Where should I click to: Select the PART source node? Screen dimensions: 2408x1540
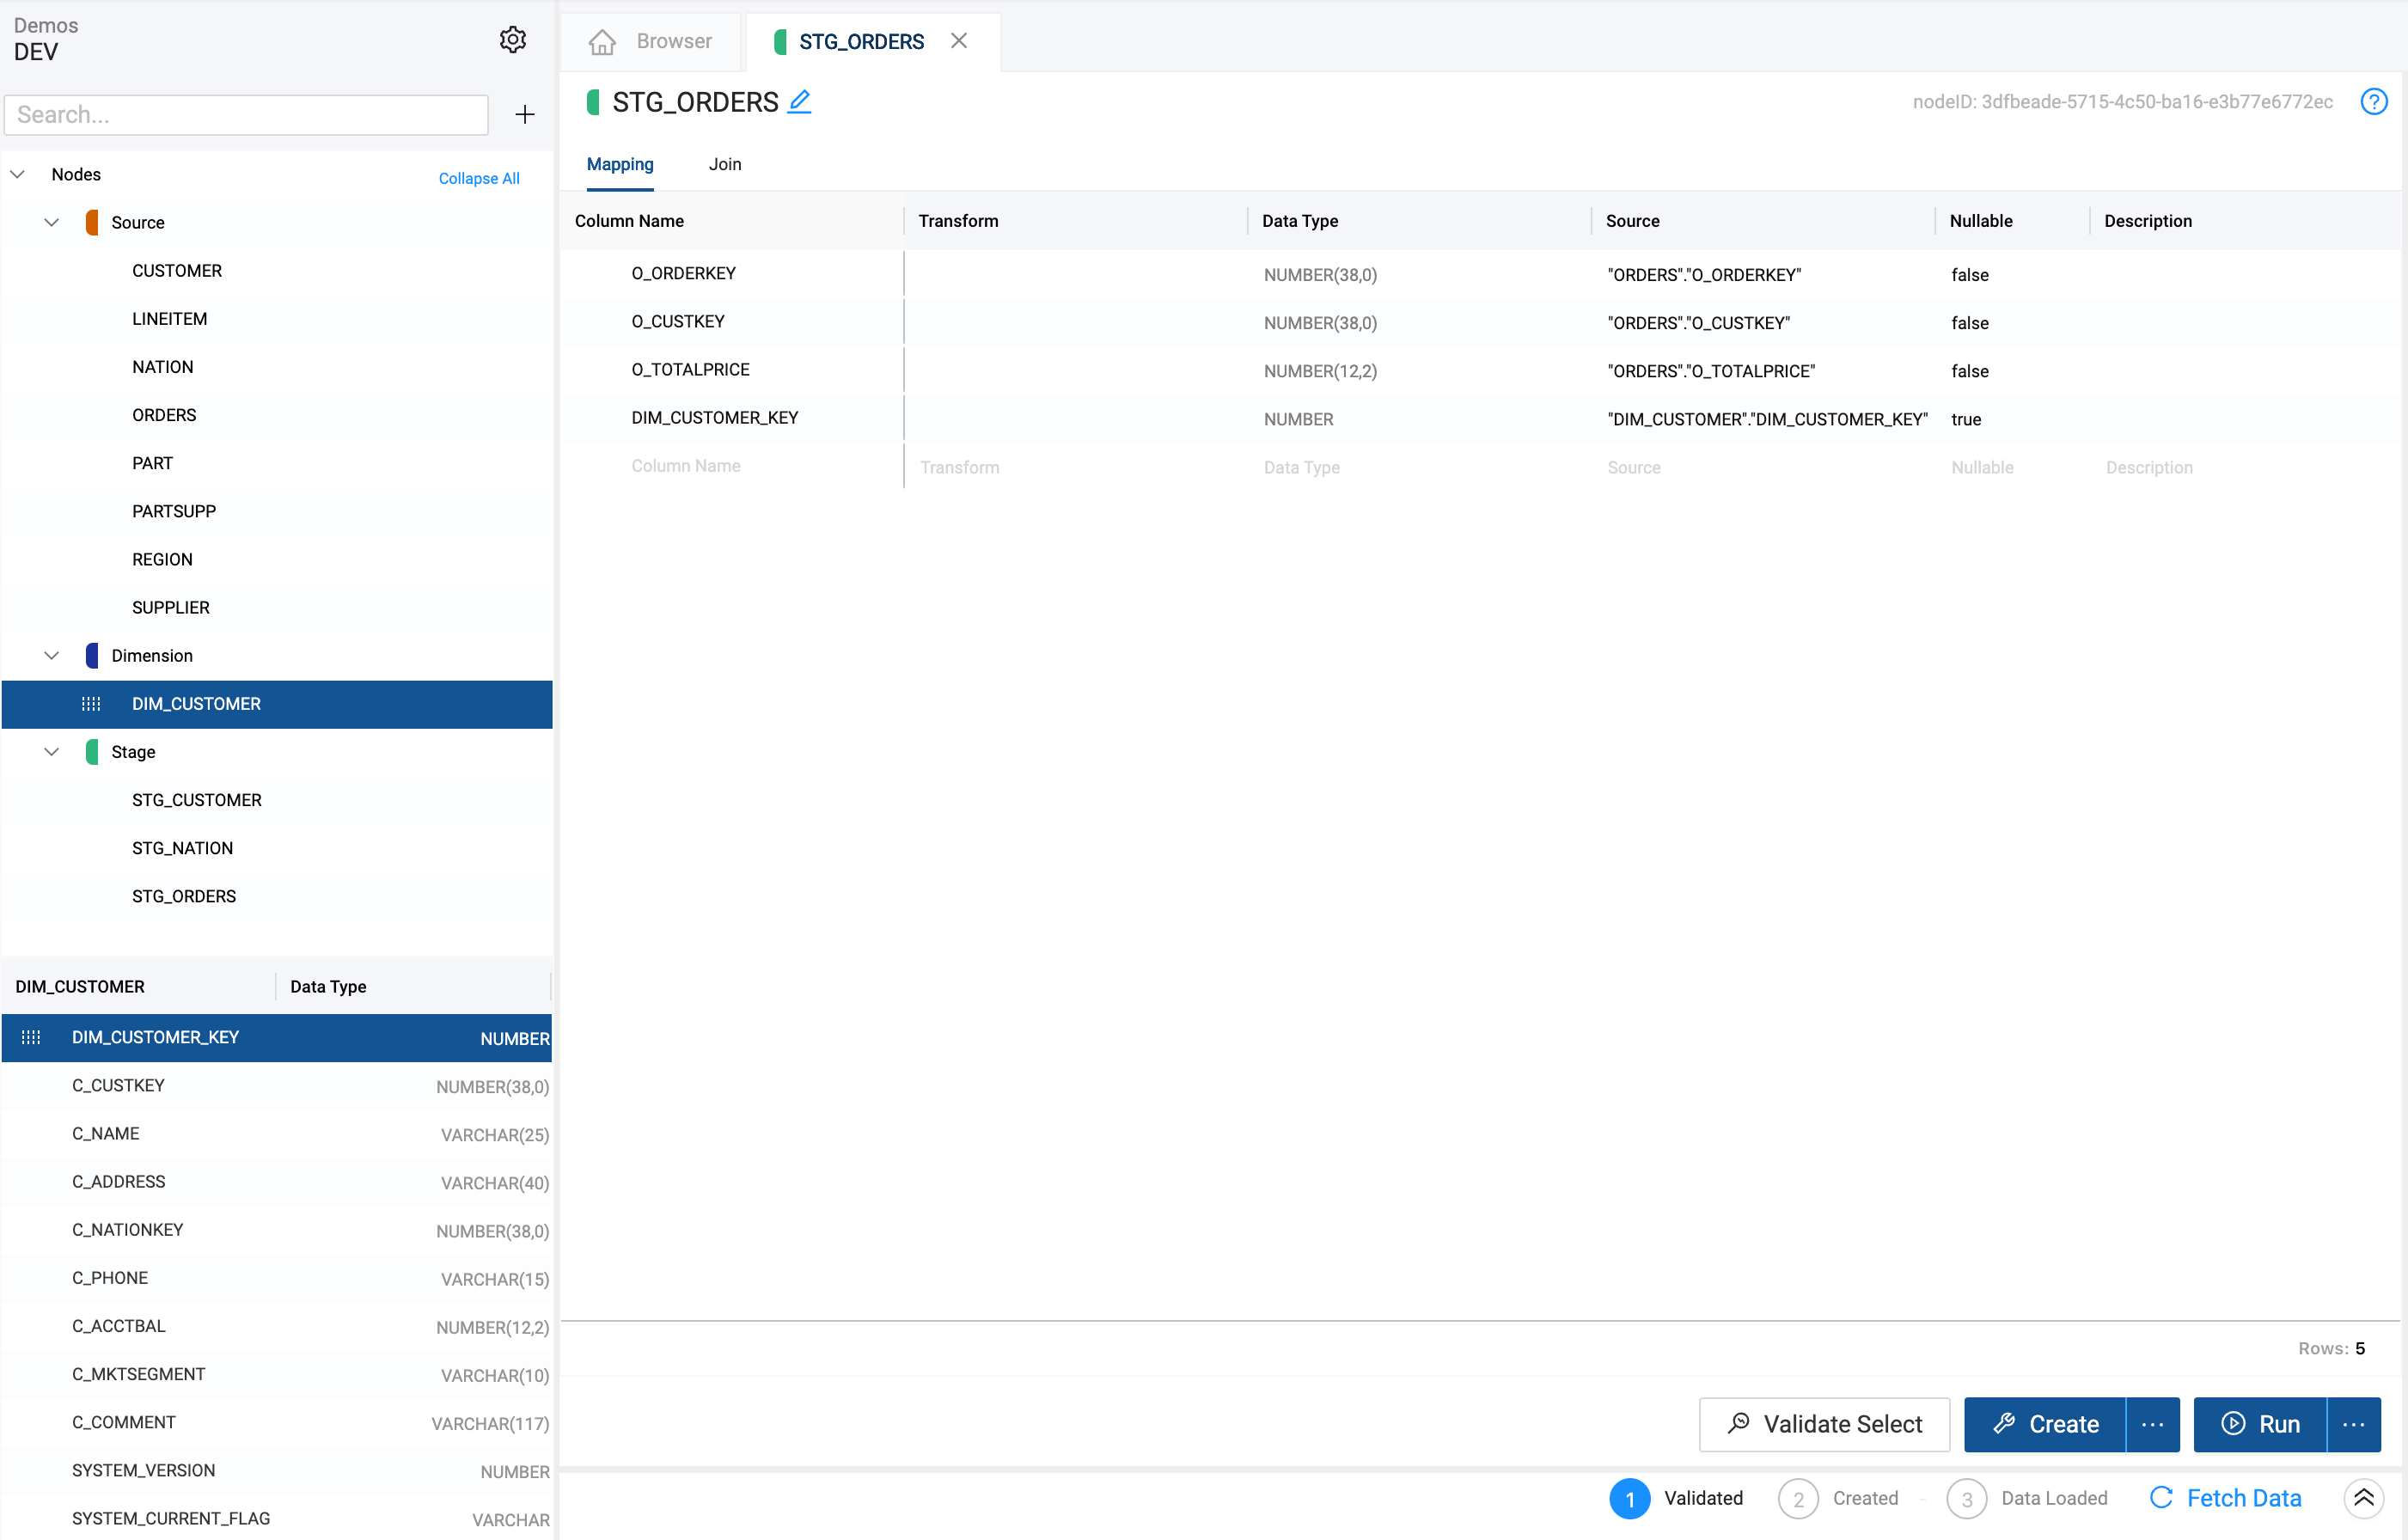[152, 463]
